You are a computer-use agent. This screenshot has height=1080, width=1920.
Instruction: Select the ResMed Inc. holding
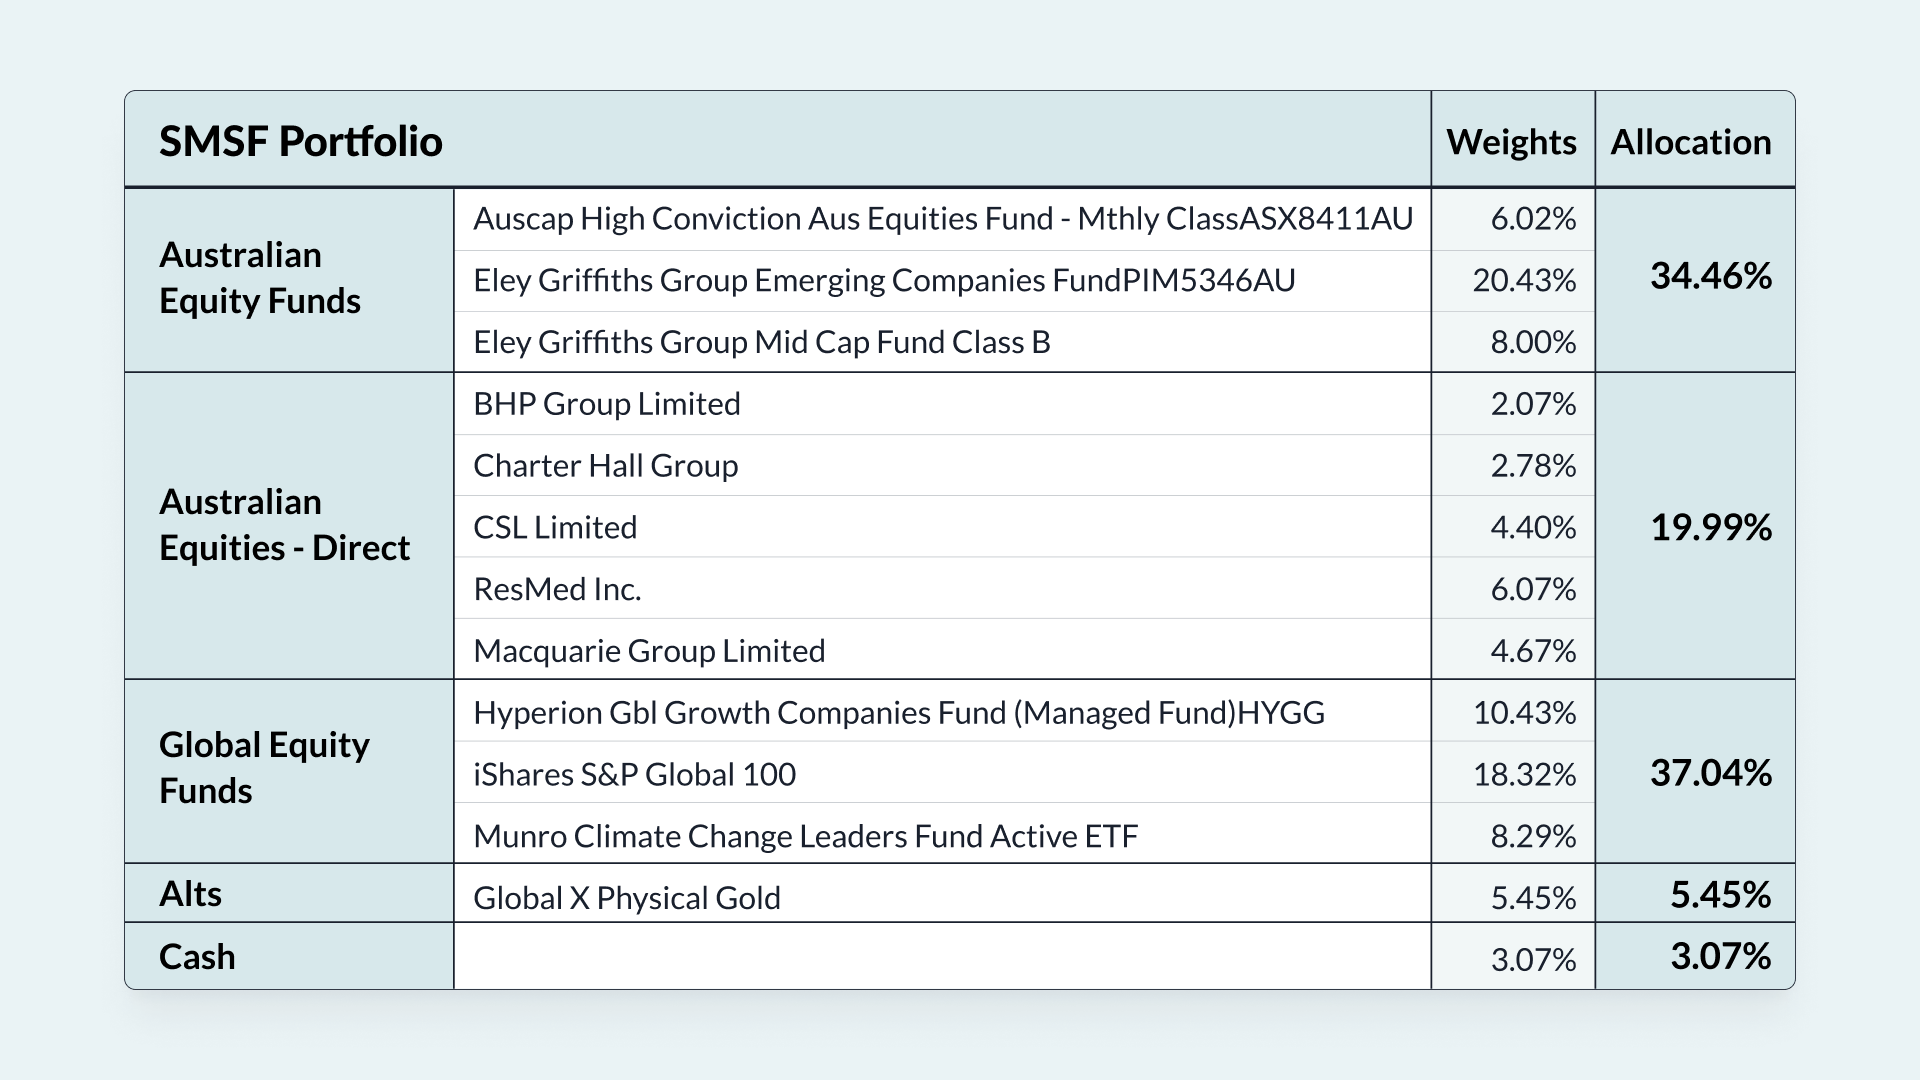(x=557, y=589)
